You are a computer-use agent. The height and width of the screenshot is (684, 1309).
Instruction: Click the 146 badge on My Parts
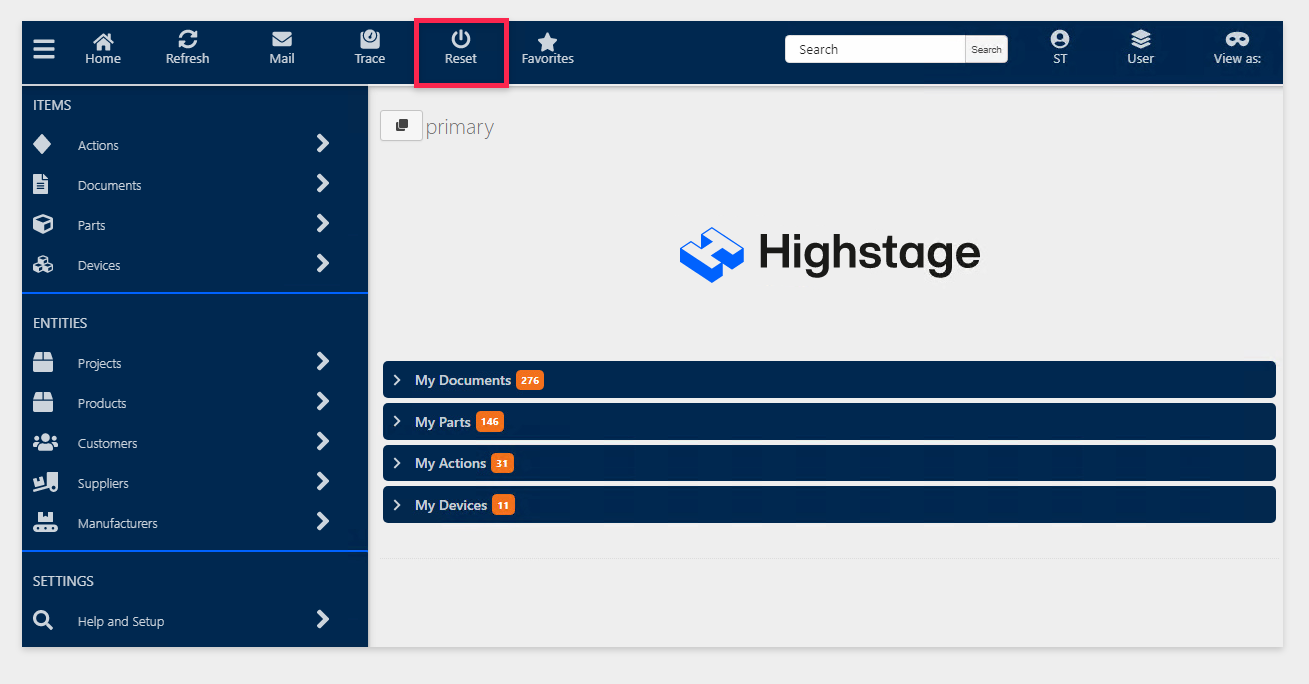pyautogui.click(x=490, y=422)
